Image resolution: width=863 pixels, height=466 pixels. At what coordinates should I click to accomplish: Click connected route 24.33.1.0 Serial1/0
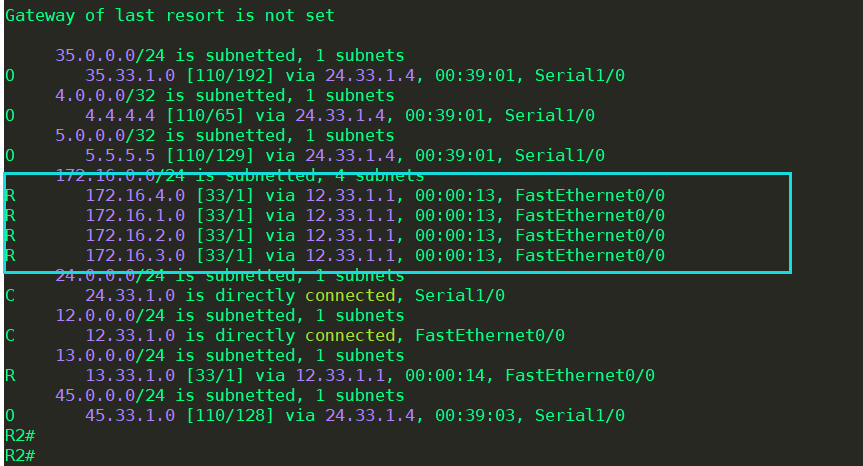coord(255,295)
